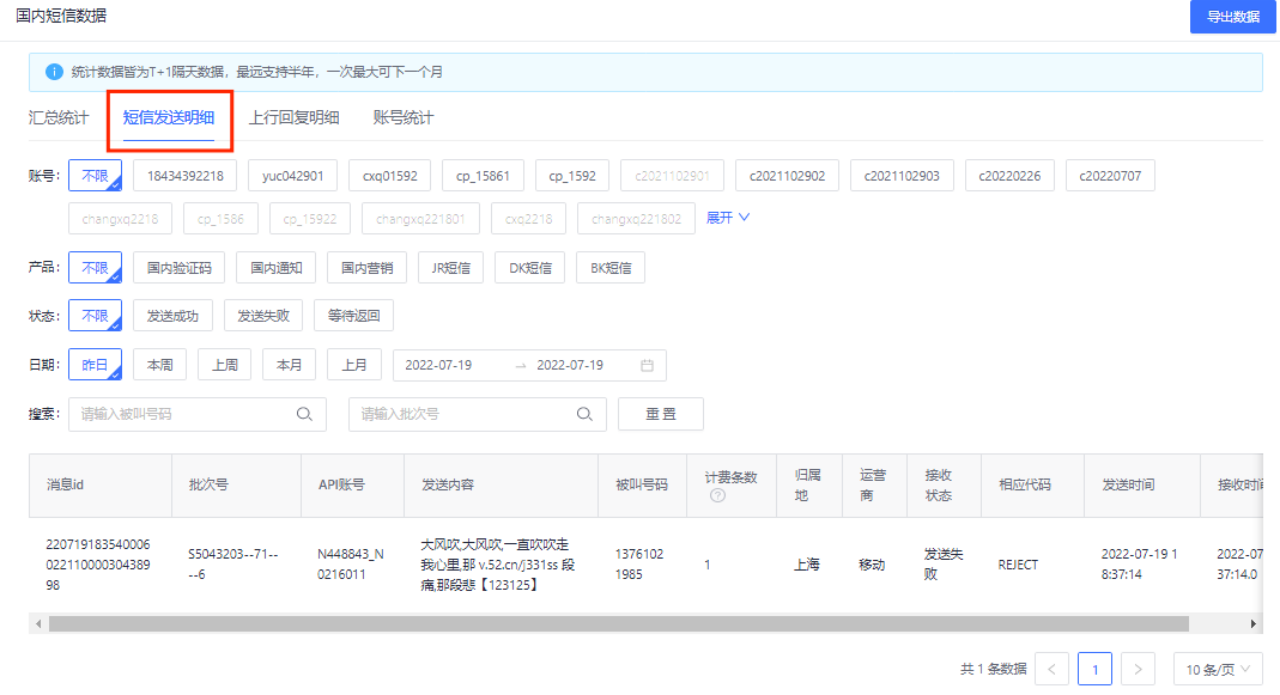This screenshot has width=1280, height=695.
Task: Filter product by 国内通知
Action: click(276, 268)
